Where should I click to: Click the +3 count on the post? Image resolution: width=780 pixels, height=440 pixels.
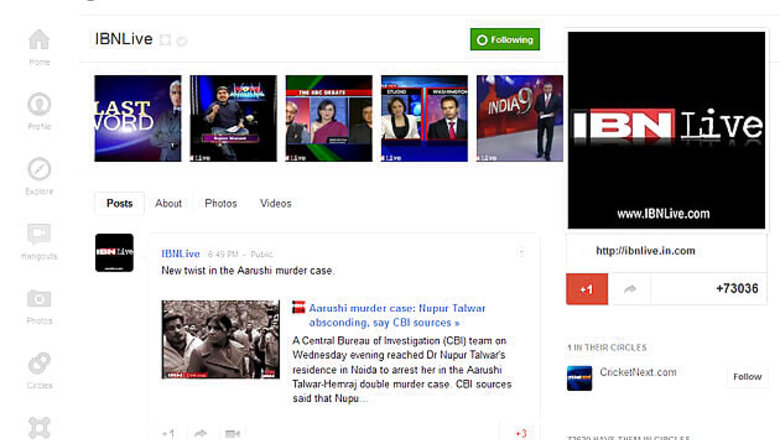[521, 434]
